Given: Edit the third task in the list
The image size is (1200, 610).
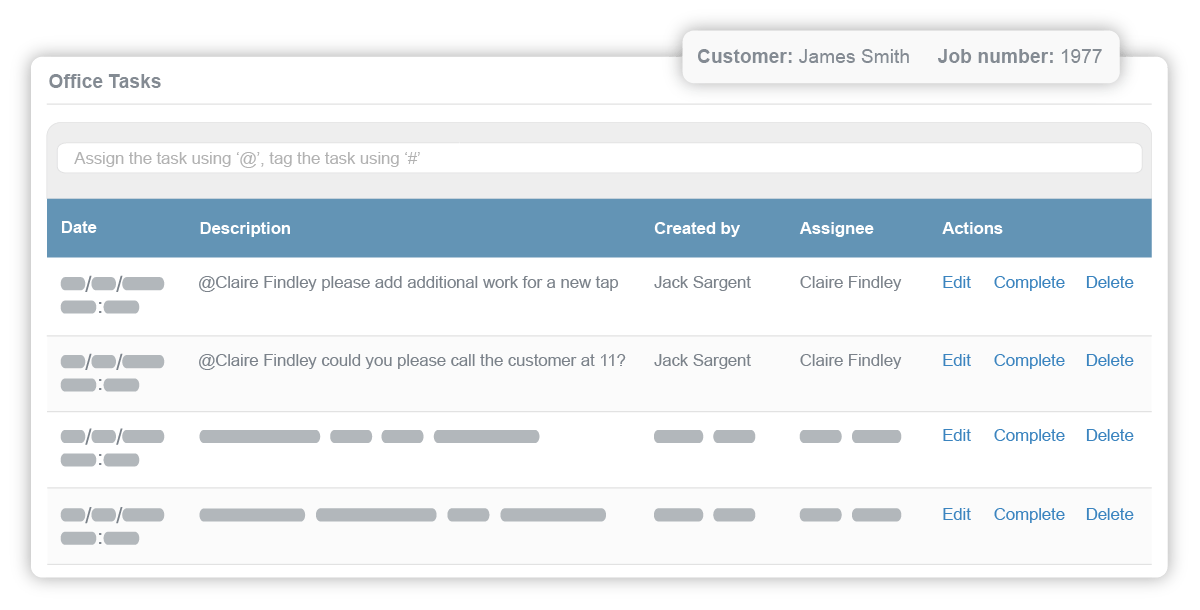Looking at the screenshot, I should [x=956, y=435].
